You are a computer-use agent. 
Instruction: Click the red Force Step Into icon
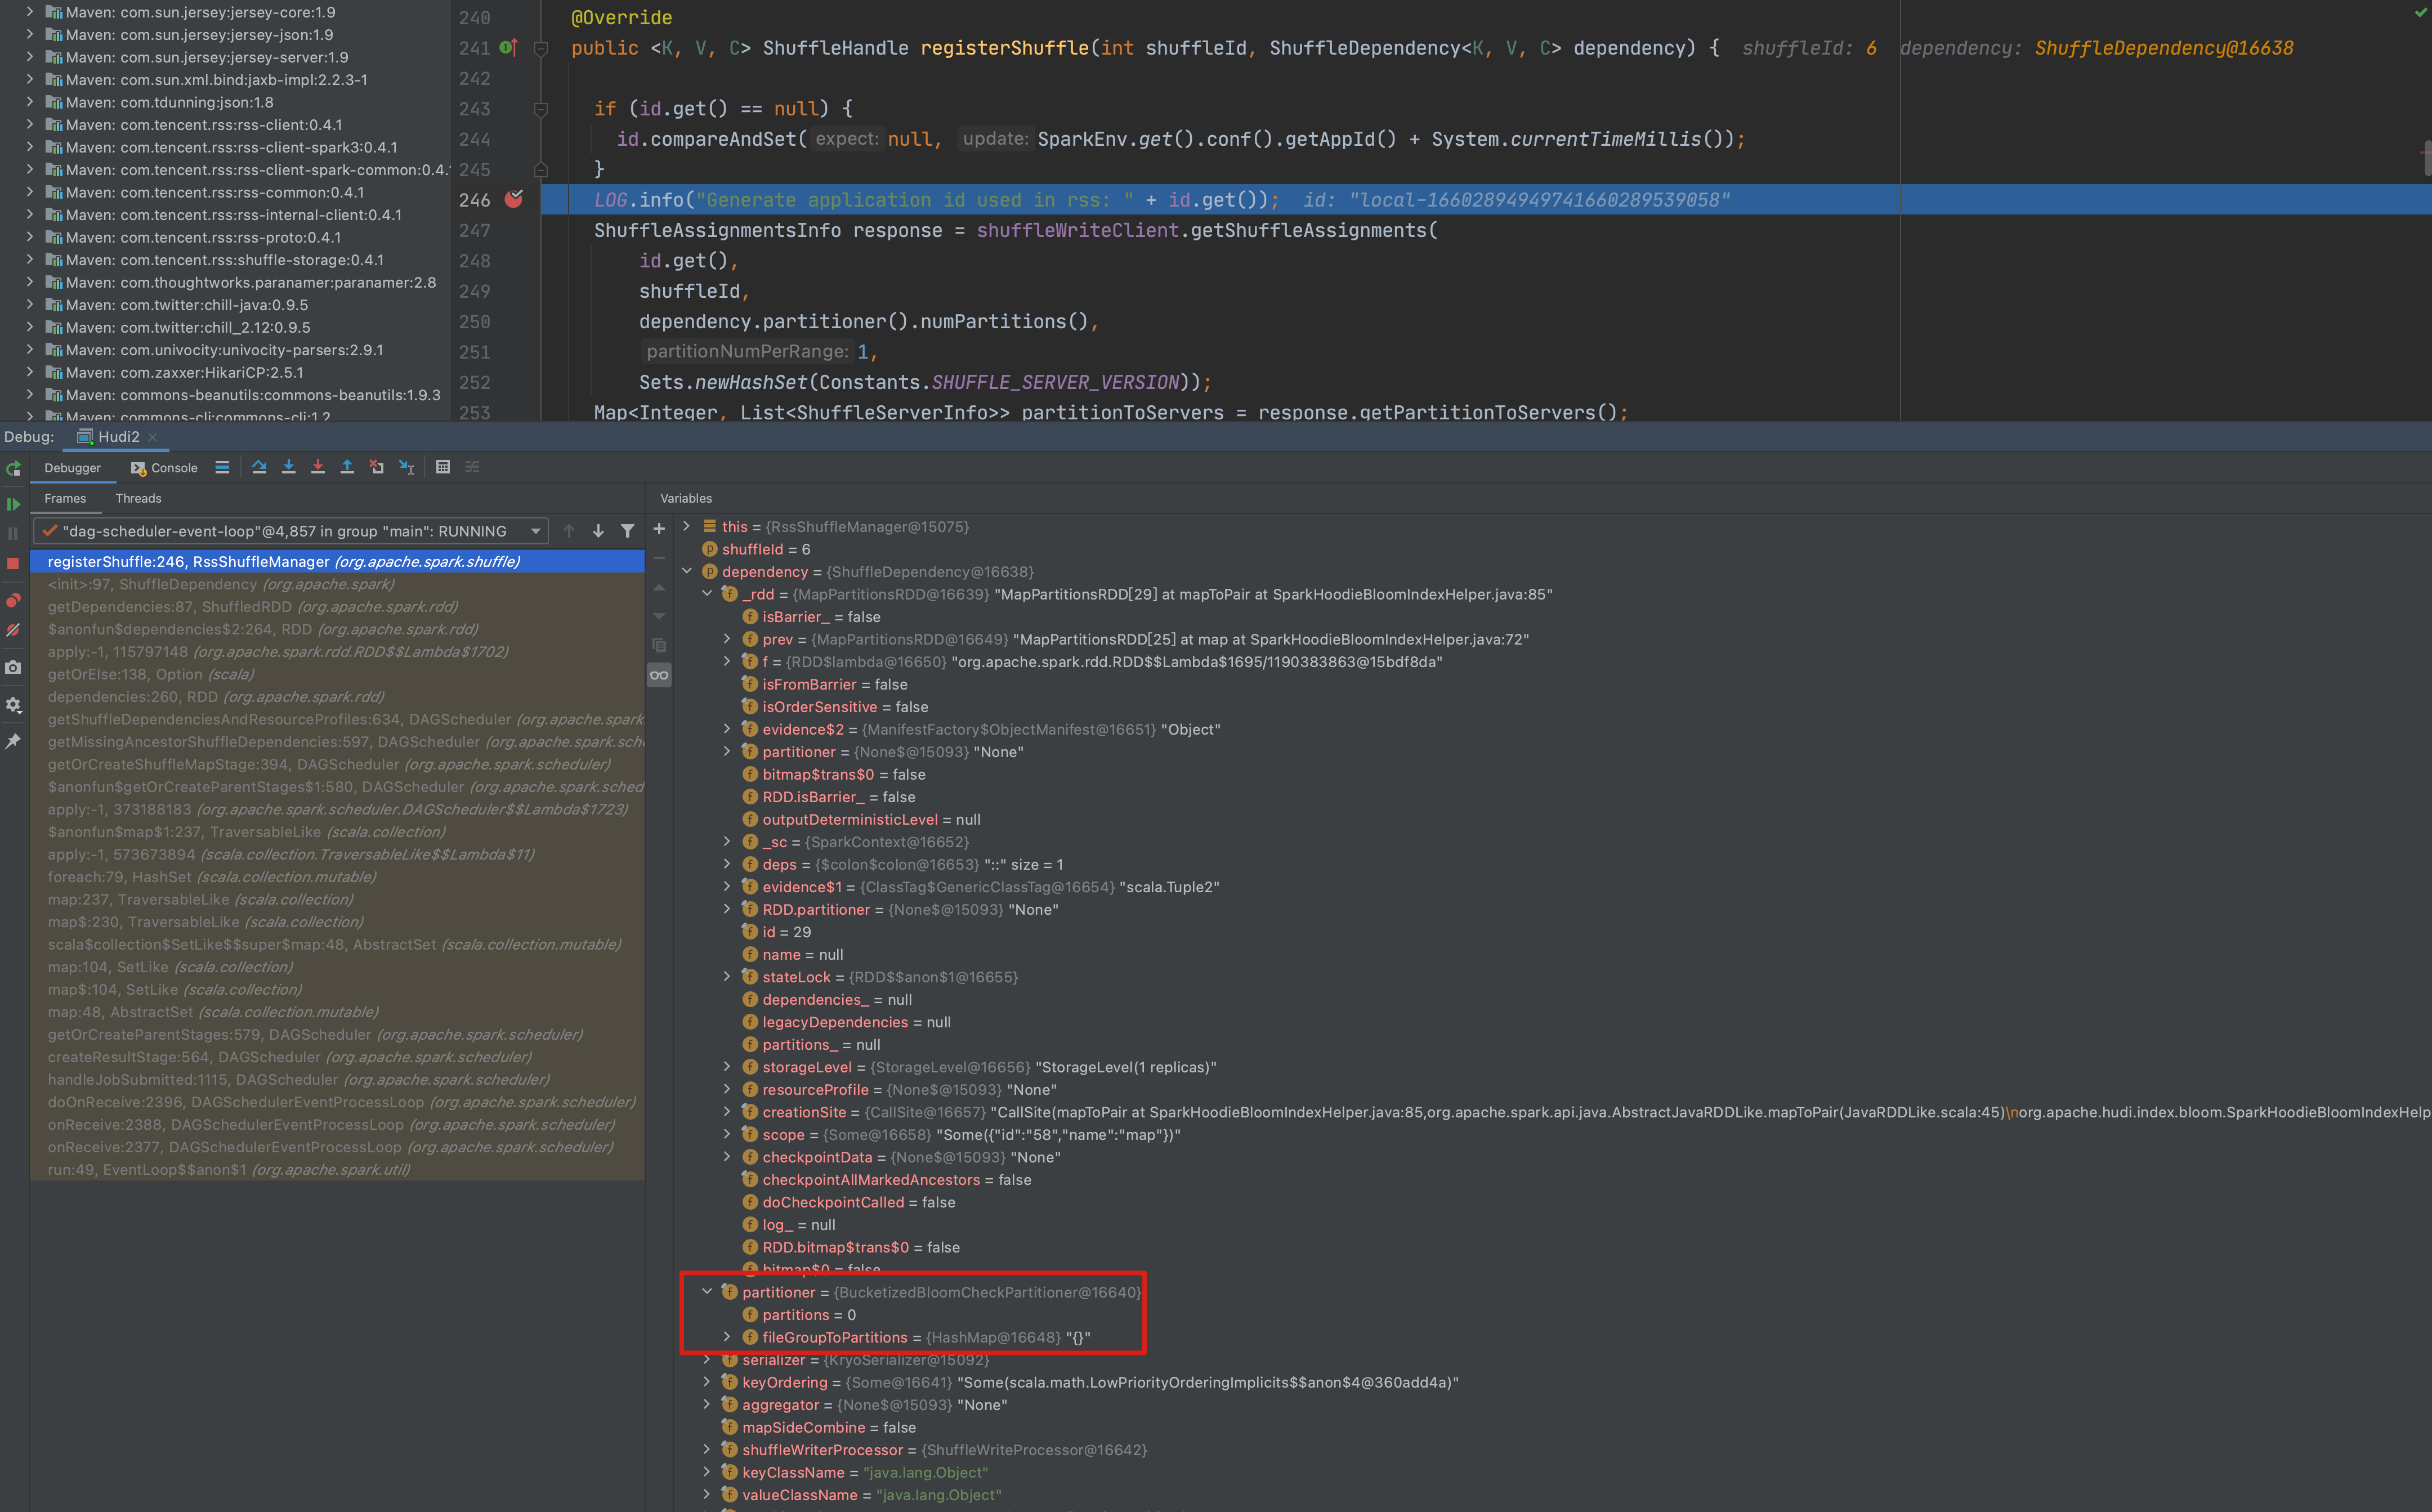pos(318,467)
